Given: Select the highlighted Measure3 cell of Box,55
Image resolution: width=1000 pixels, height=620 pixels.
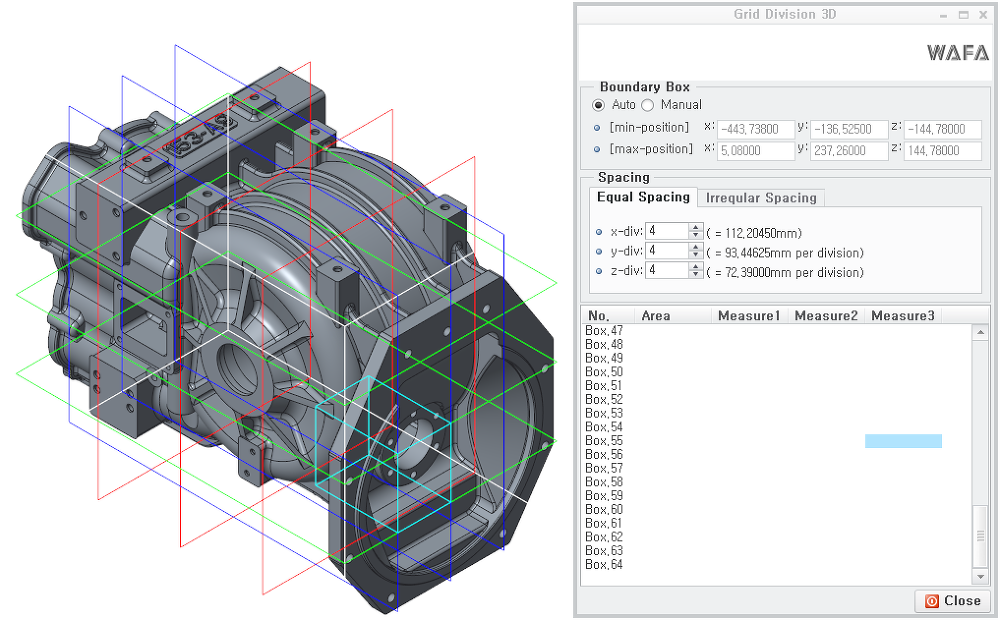Looking at the screenshot, I should coord(903,441).
